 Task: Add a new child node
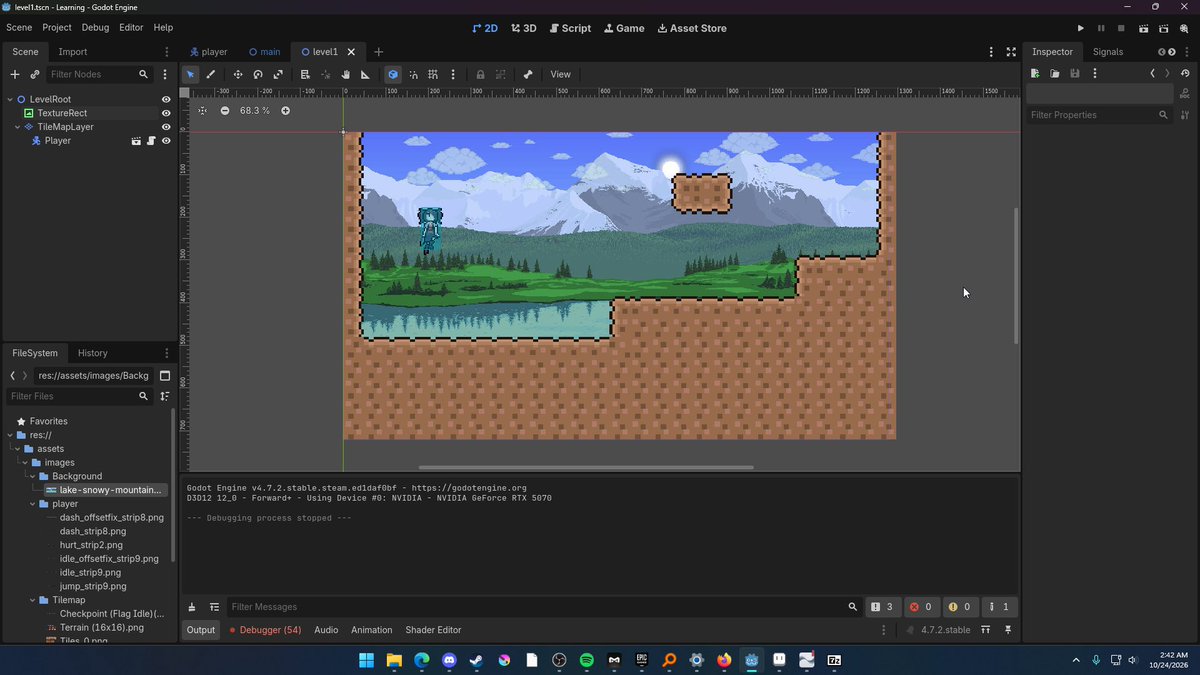tap(15, 74)
